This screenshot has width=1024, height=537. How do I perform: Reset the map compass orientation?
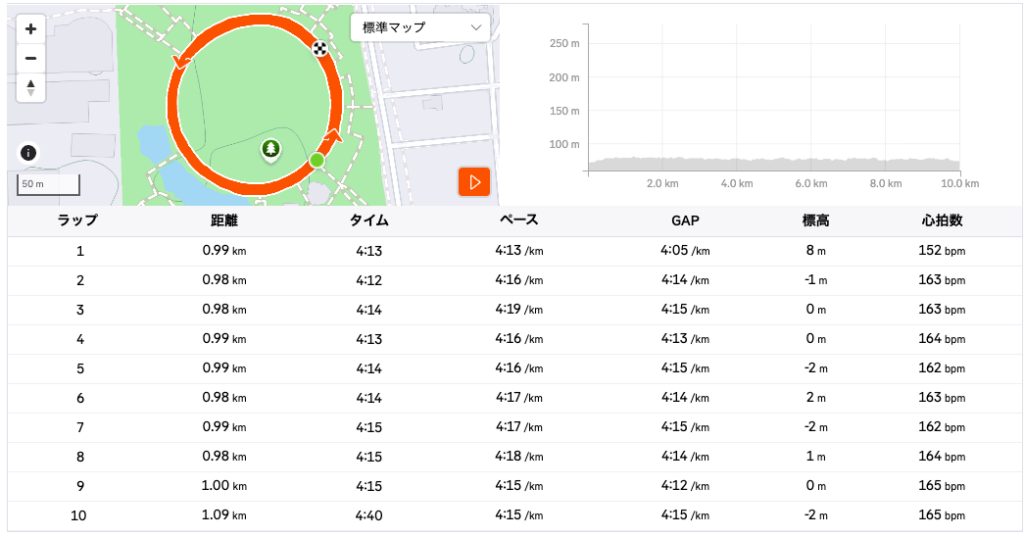[x=31, y=87]
